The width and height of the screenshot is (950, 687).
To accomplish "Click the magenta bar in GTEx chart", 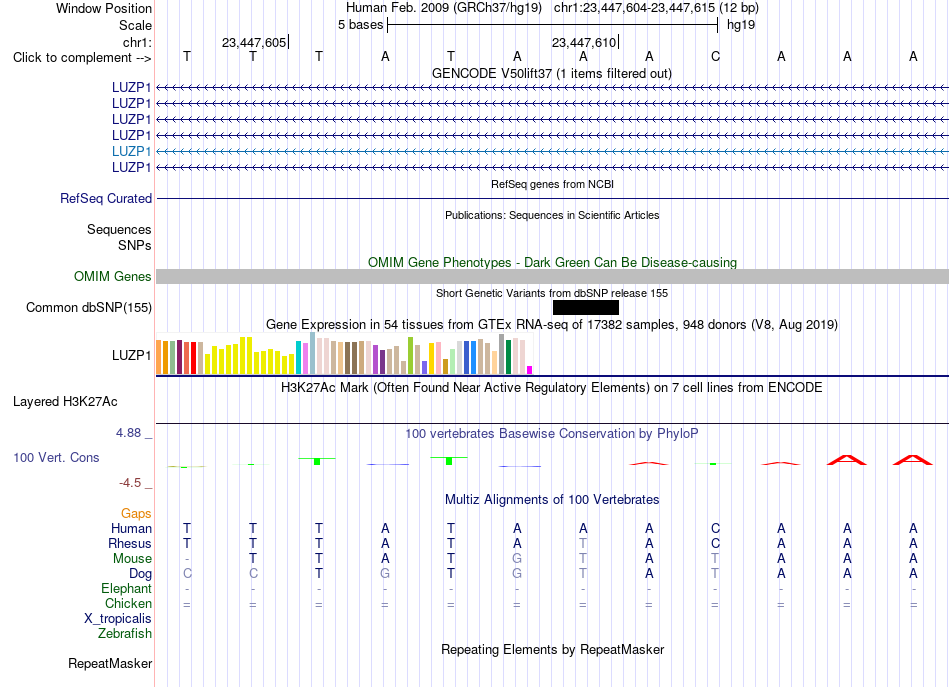I will click(530, 370).
